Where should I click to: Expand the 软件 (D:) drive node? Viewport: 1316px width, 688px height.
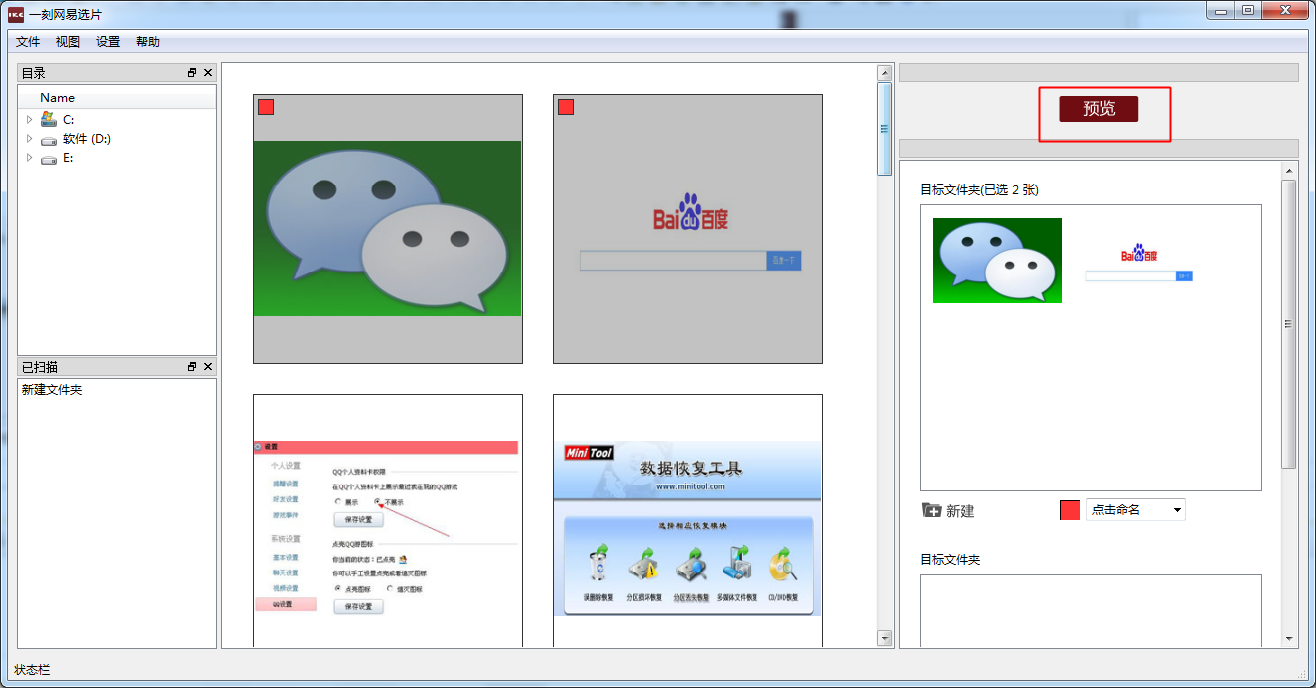click(x=30, y=140)
